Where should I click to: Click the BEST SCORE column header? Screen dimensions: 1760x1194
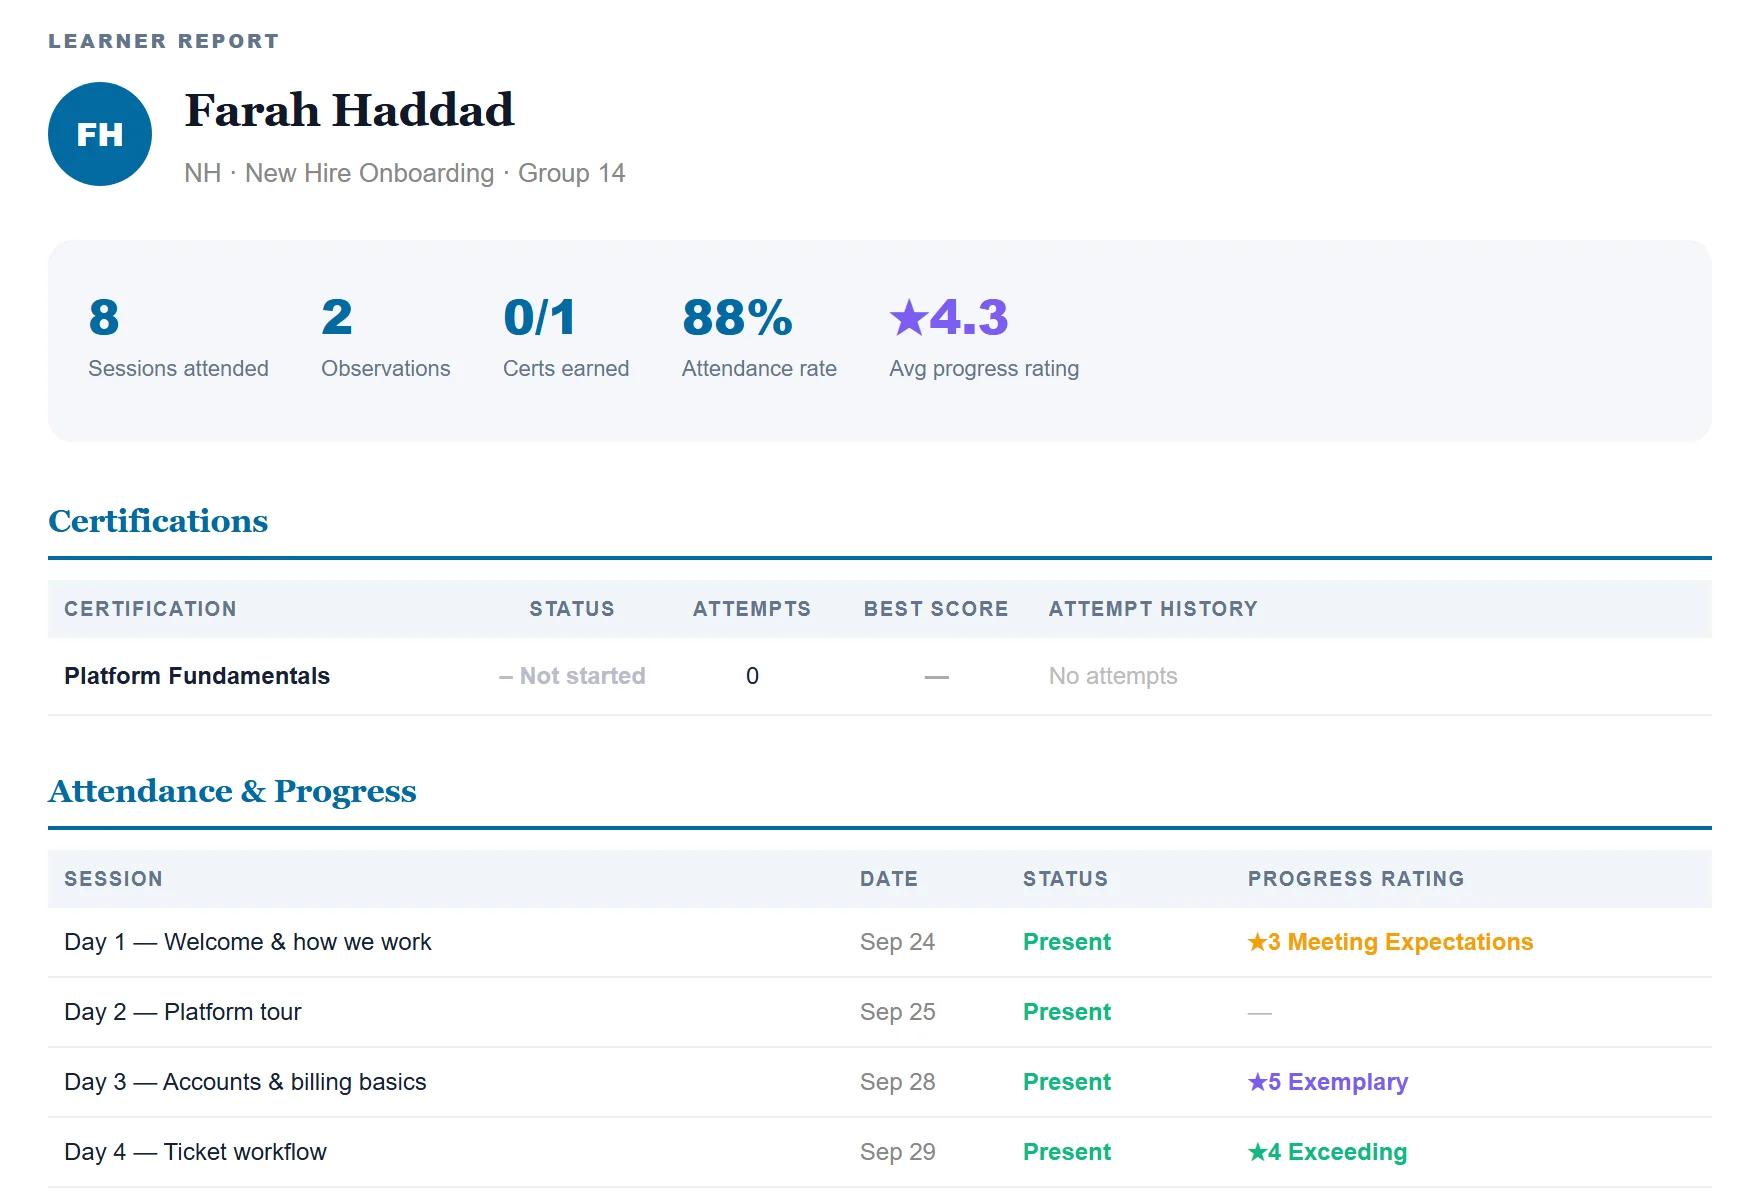pyautogui.click(x=936, y=609)
